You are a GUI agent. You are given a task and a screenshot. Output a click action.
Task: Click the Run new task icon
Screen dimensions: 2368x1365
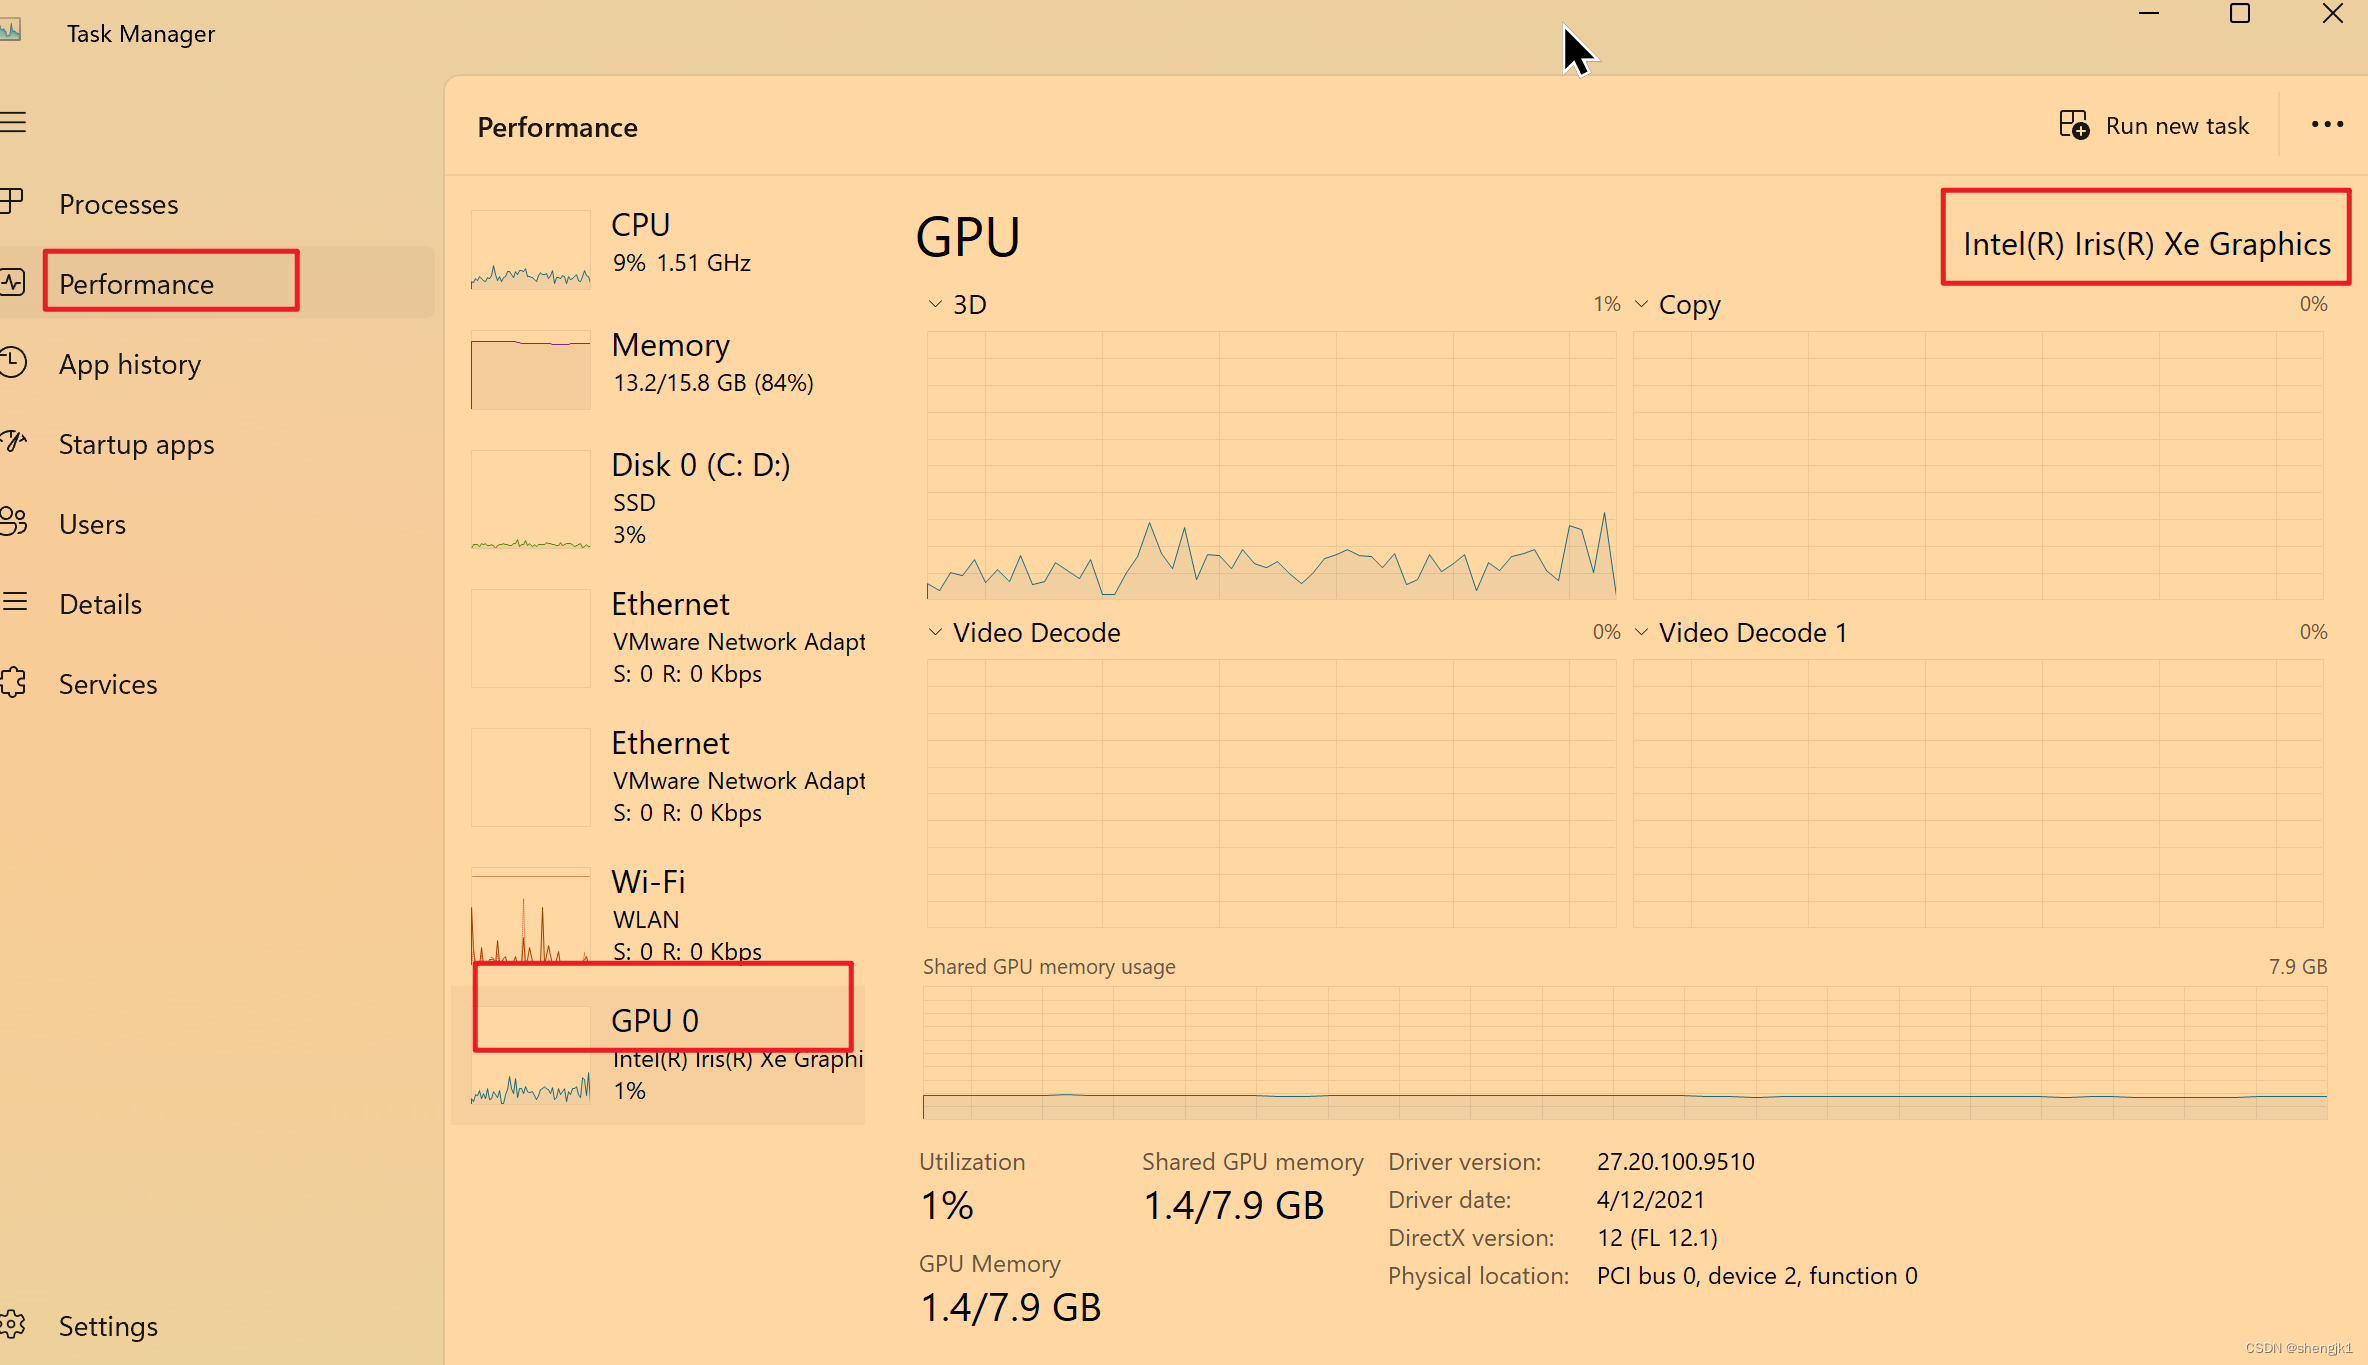2073,126
